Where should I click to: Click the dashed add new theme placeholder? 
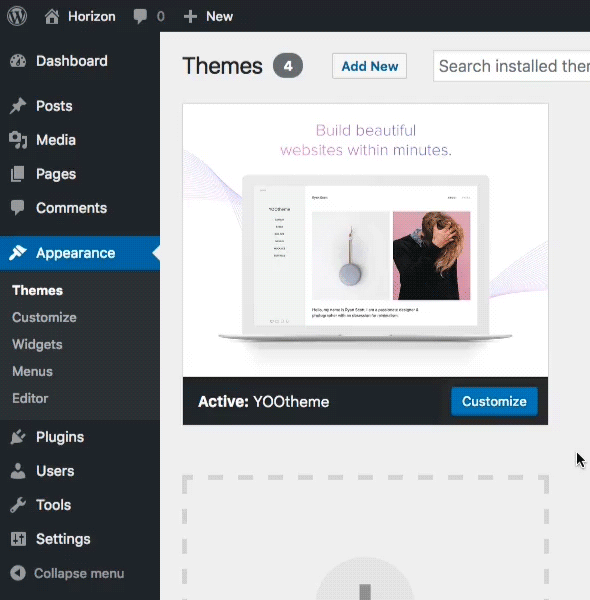[x=365, y=537]
